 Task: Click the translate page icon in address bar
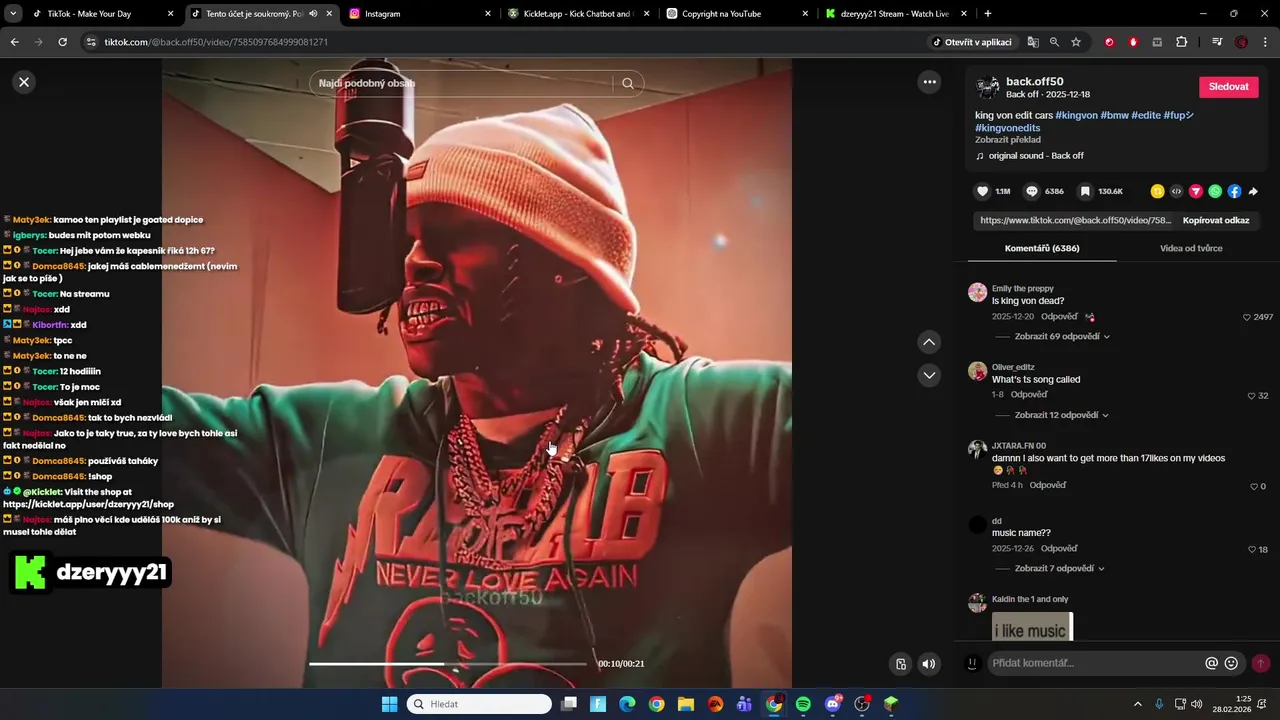[x=1033, y=42]
